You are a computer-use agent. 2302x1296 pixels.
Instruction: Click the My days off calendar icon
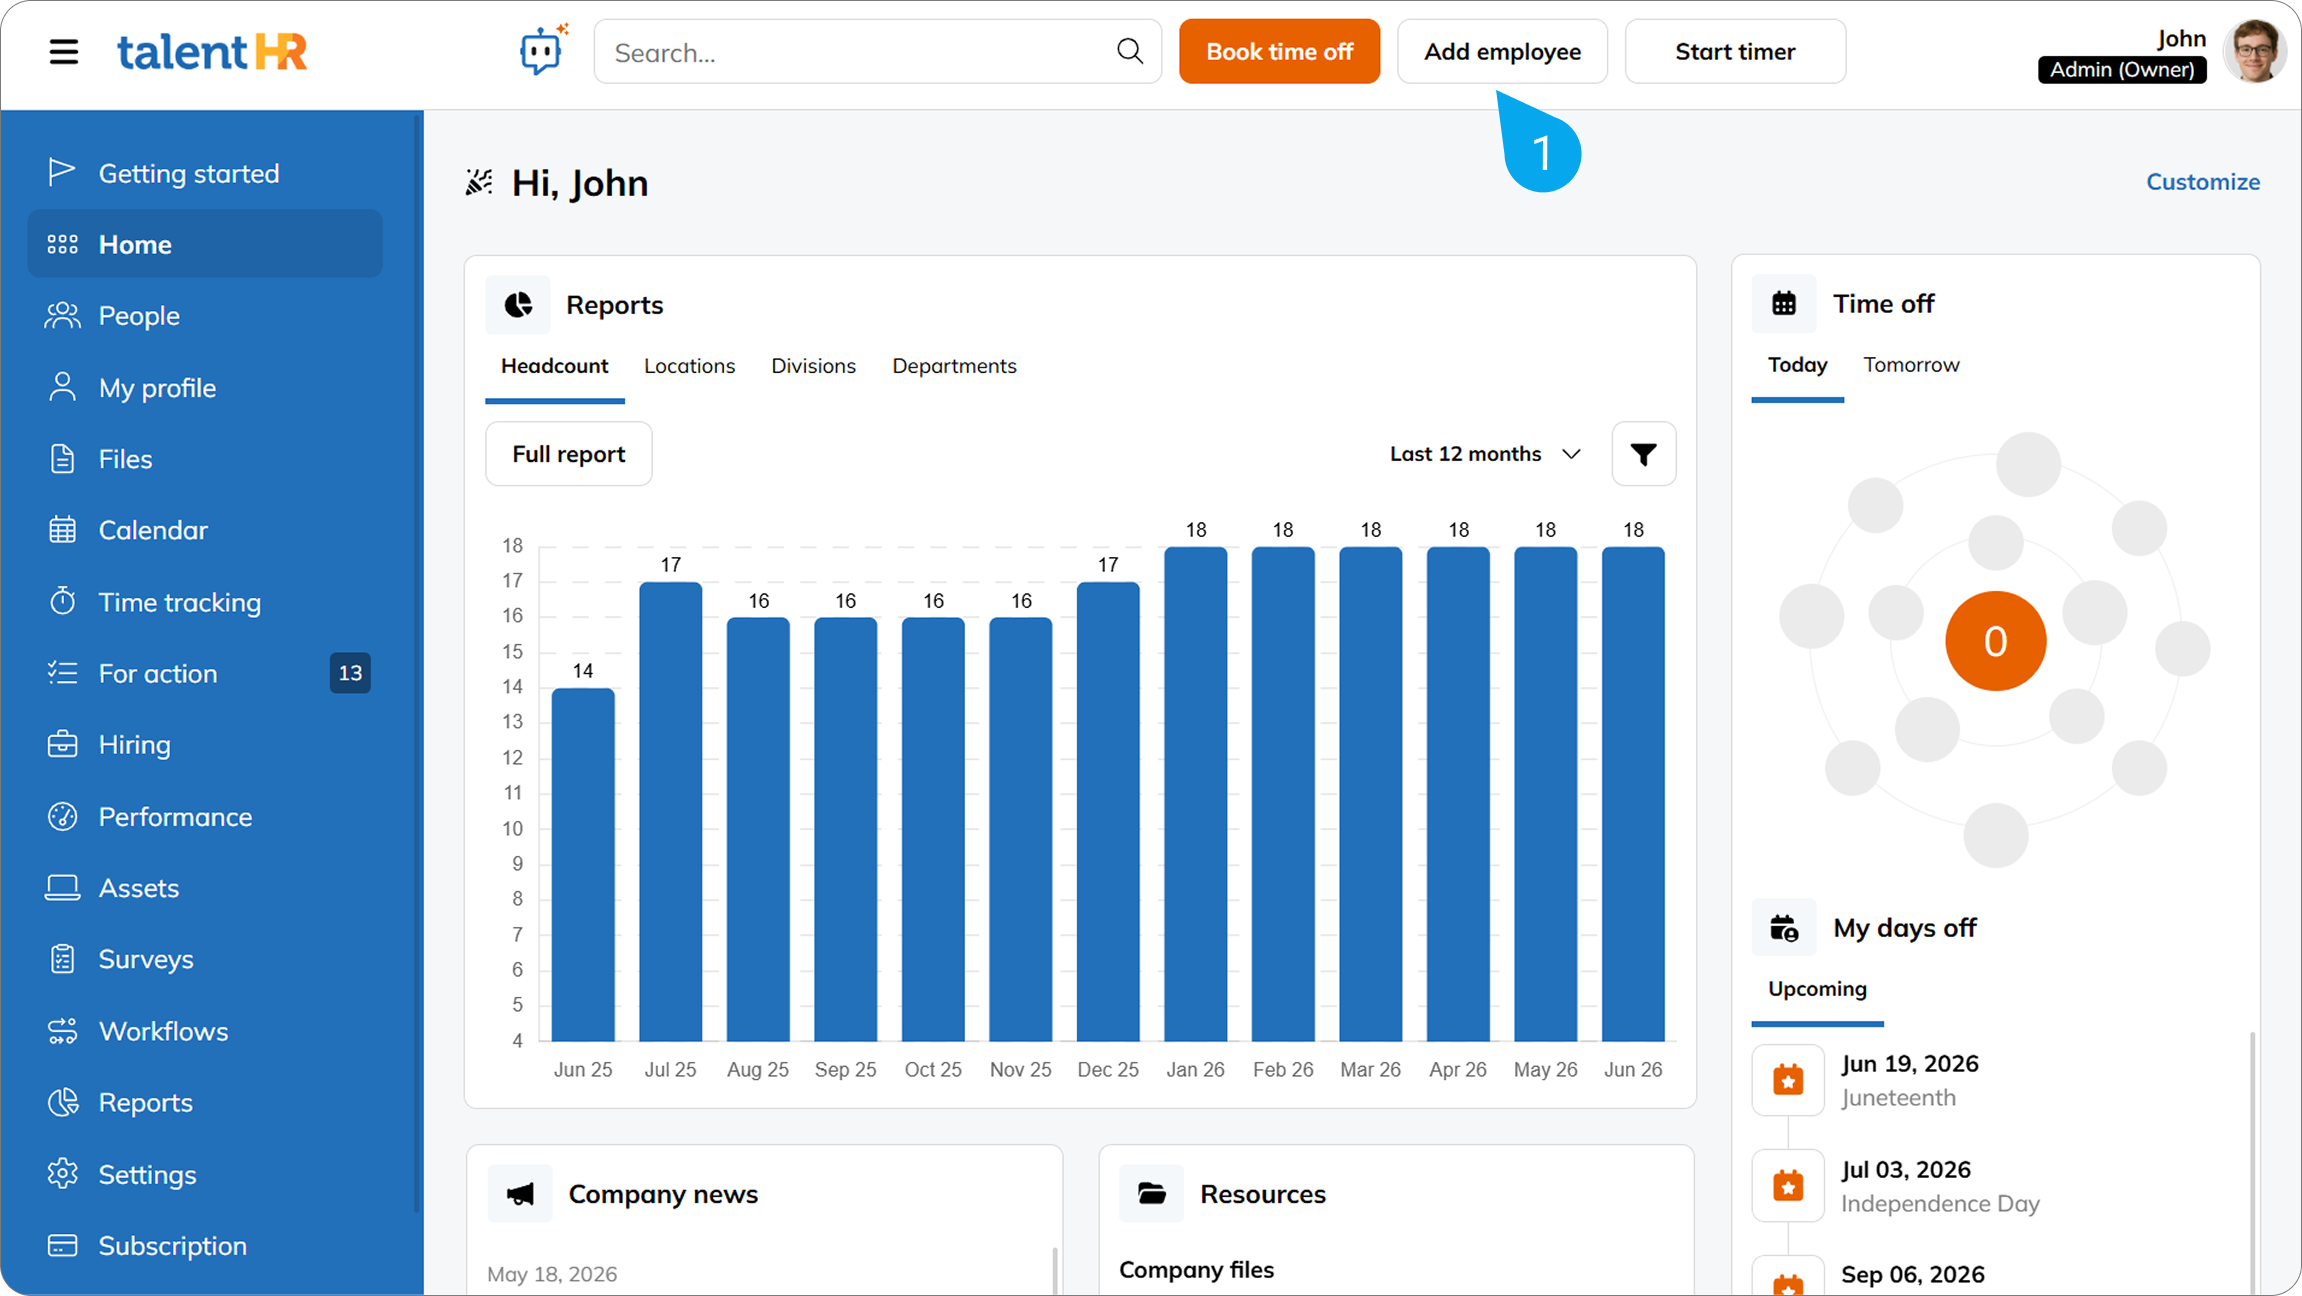[x=1784, y=928]
